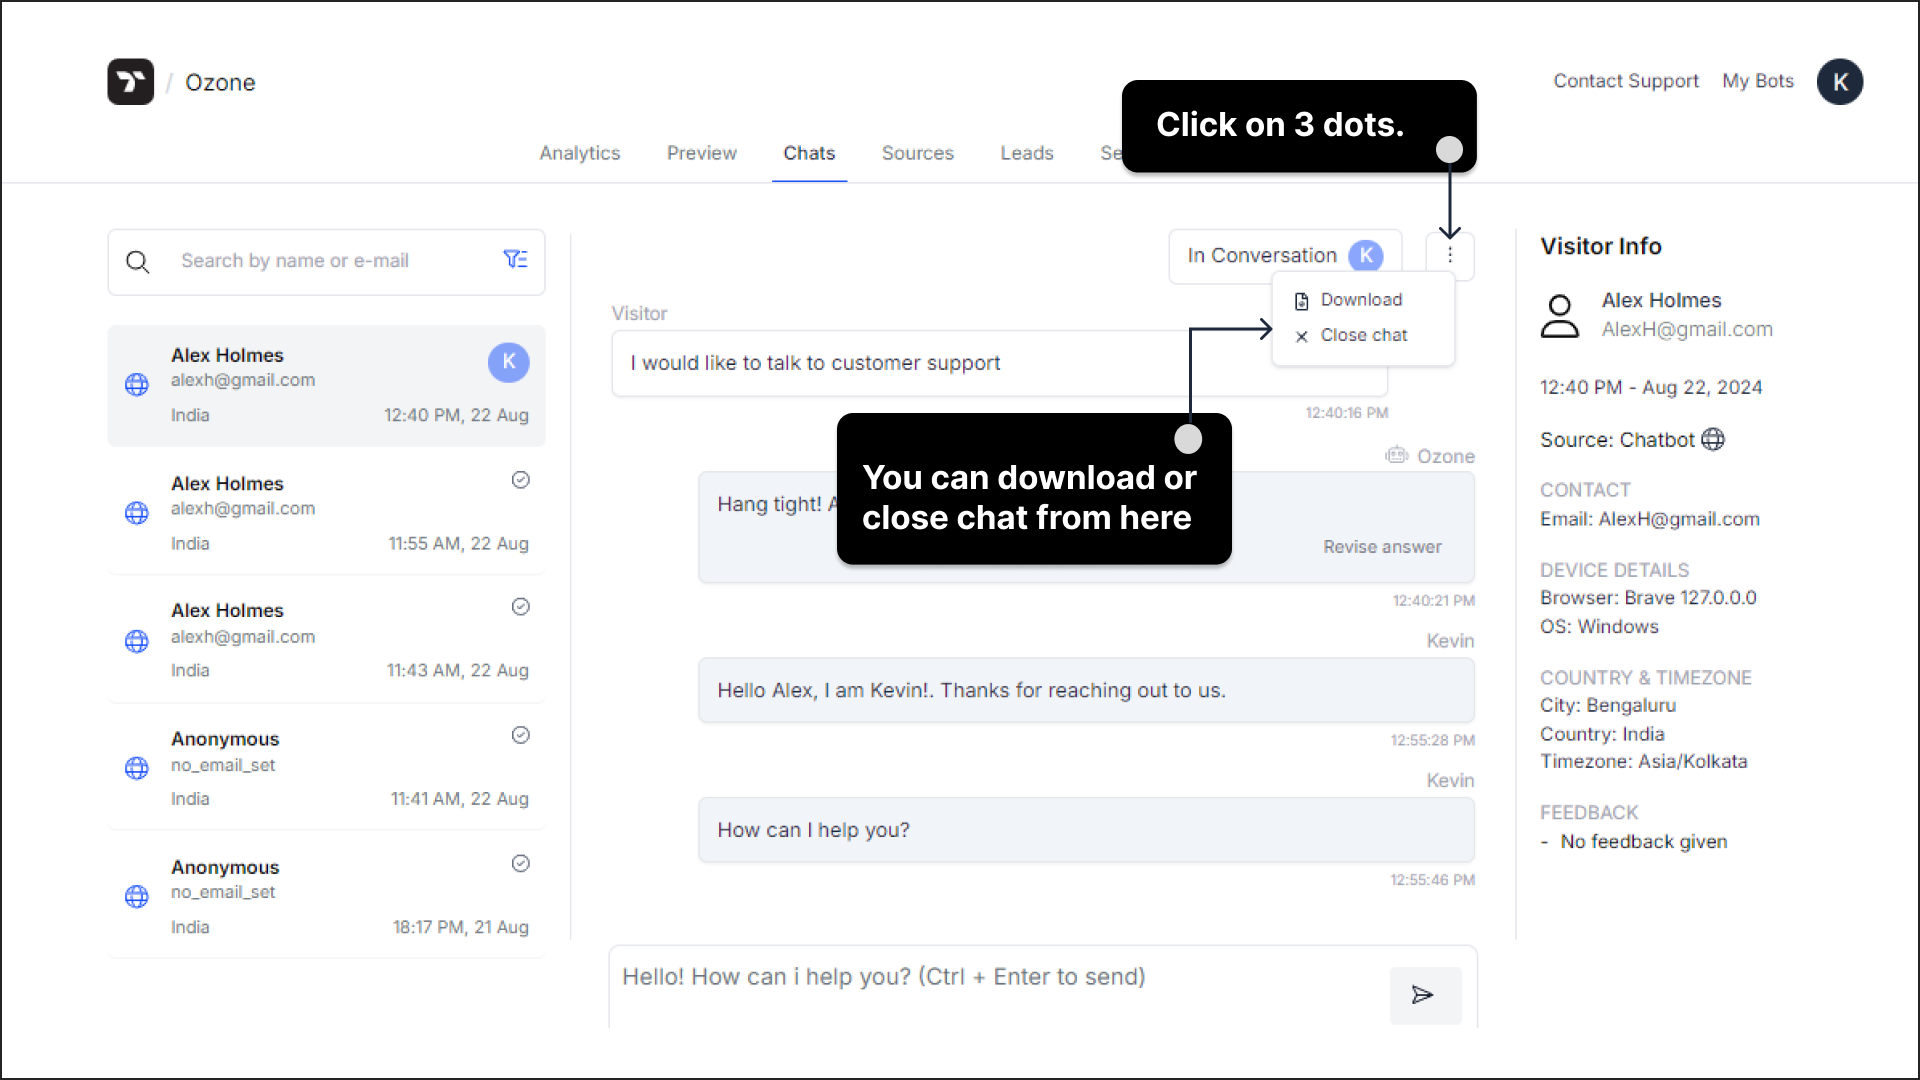Click 'Browser: Brave 127.0.0.0' text
The height and width of the screenshot is (1080, 1920).
pos(1648,598)
